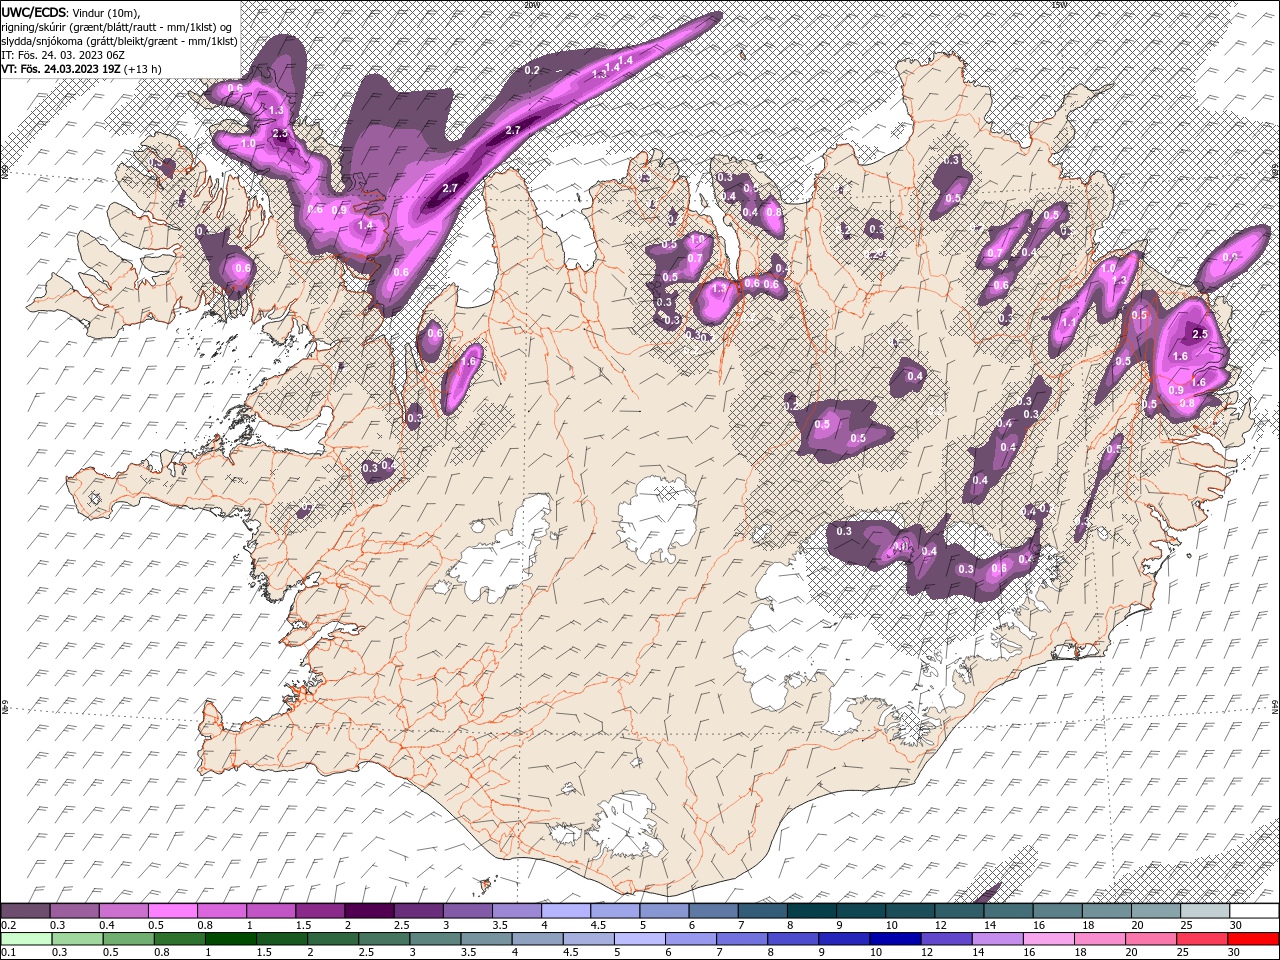Pick the 3–3.5 swatch in the upper snow scale
Image resolution: width=1280 pixels, height=960 pixels.
(x=467, y=911)
